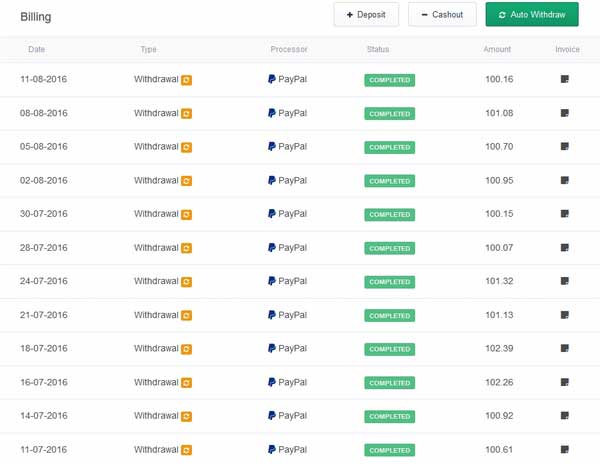Open invoice for the 05-08-2016 withdrawal

tap(564, 146)
